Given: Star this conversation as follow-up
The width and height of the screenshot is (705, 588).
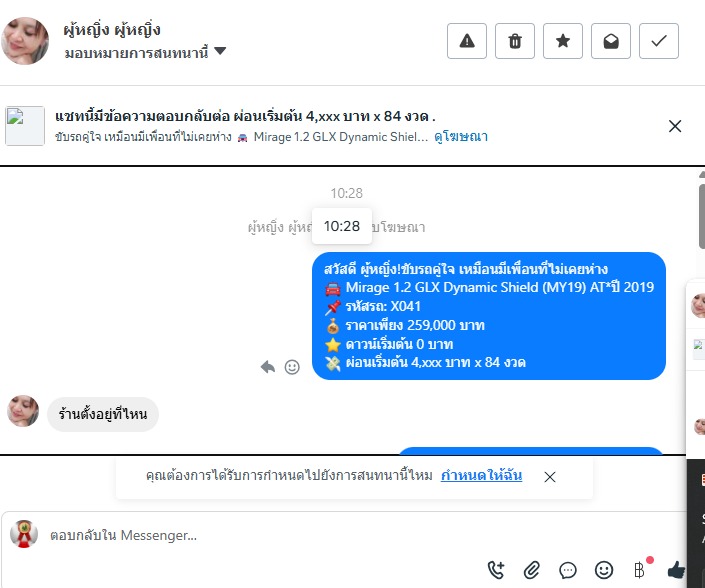Looking at the screenshot, I should 562,41.
